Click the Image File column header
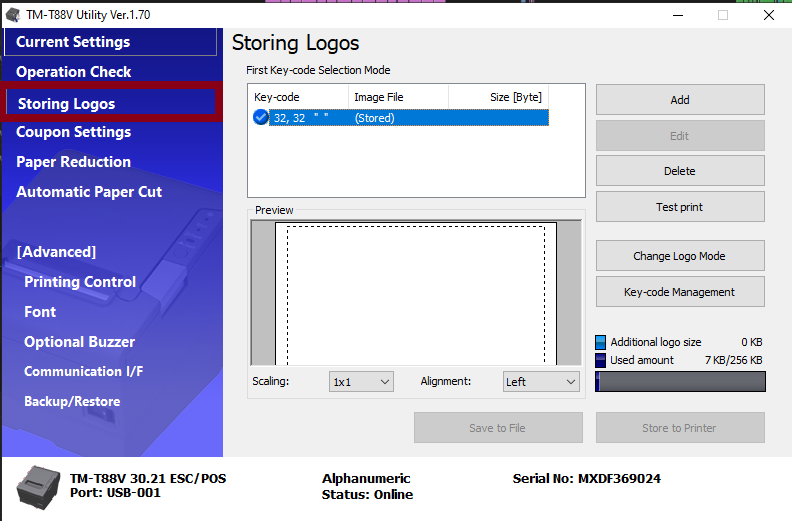This screenshot has width=800, height=521. pos(398,97)
